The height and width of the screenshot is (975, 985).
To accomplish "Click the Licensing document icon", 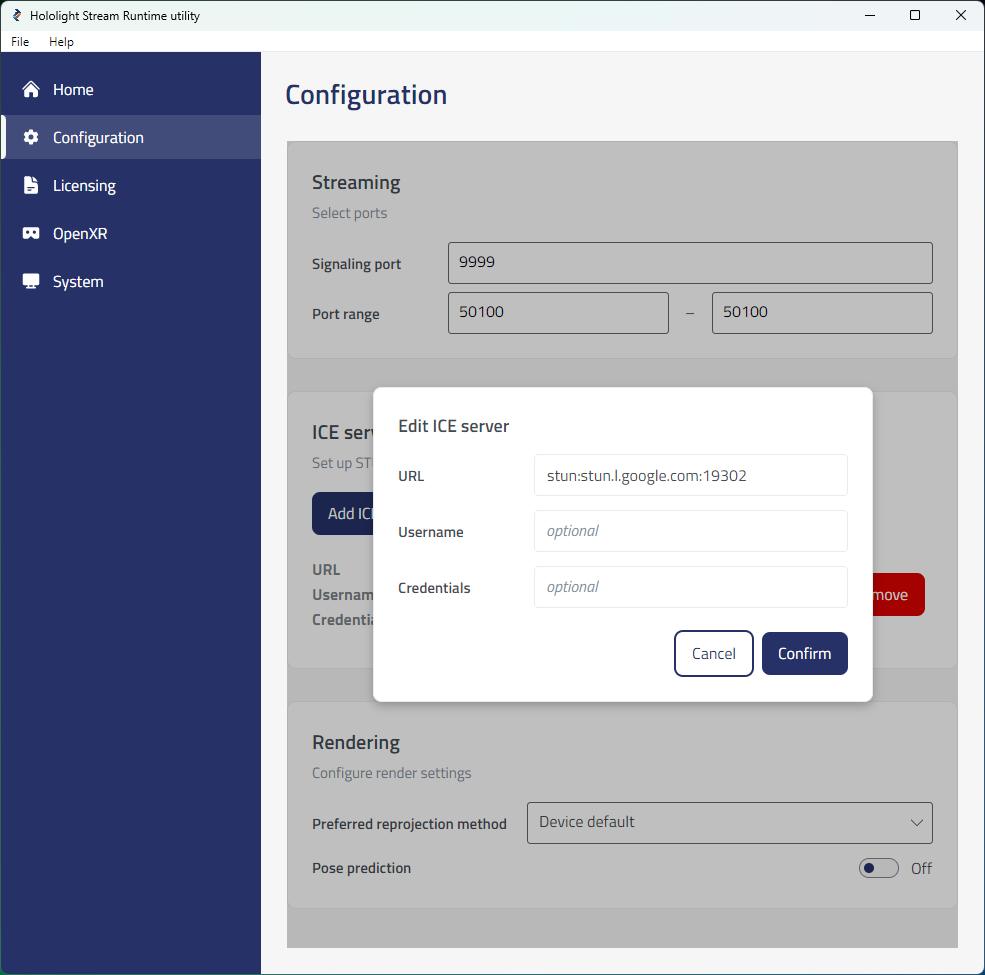I will tap(31, 185).
